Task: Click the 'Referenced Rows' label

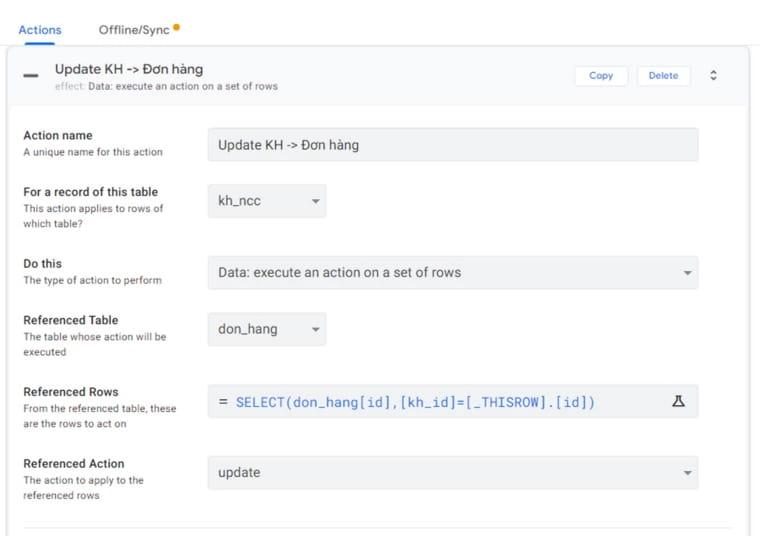Action: tap(71, 392)
